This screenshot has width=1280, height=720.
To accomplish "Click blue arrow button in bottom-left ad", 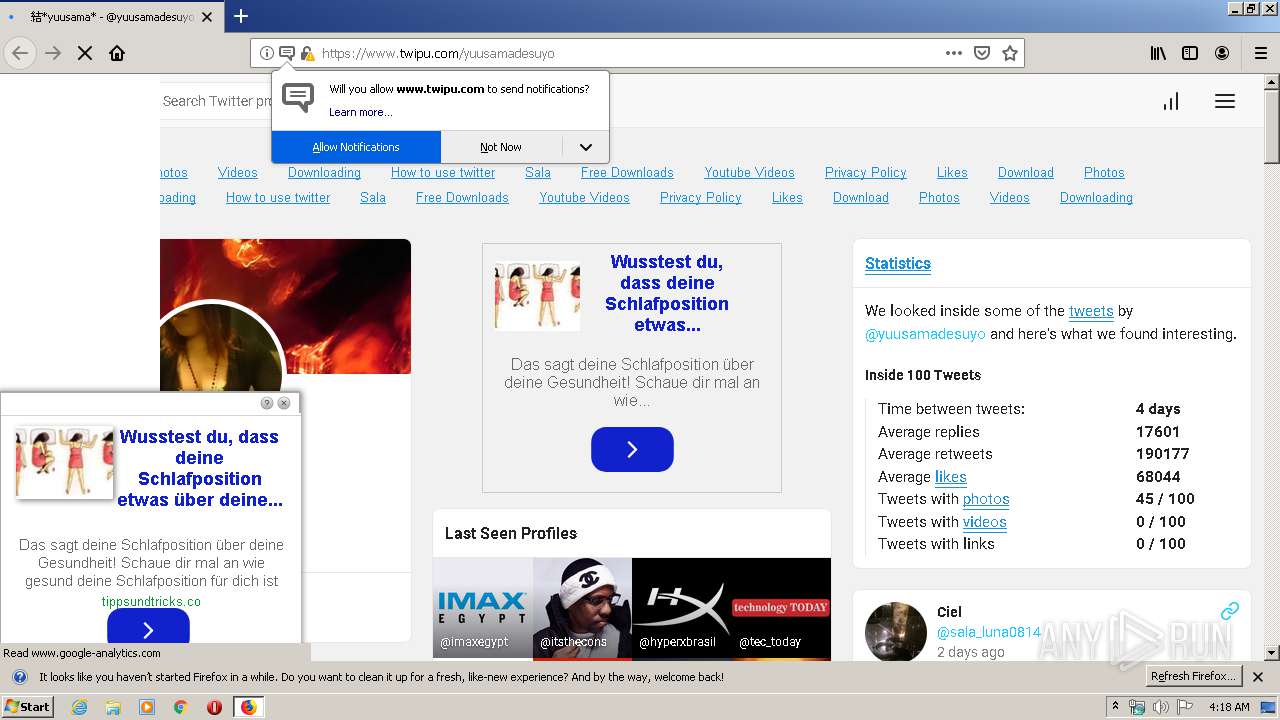I will click(148, 628).
